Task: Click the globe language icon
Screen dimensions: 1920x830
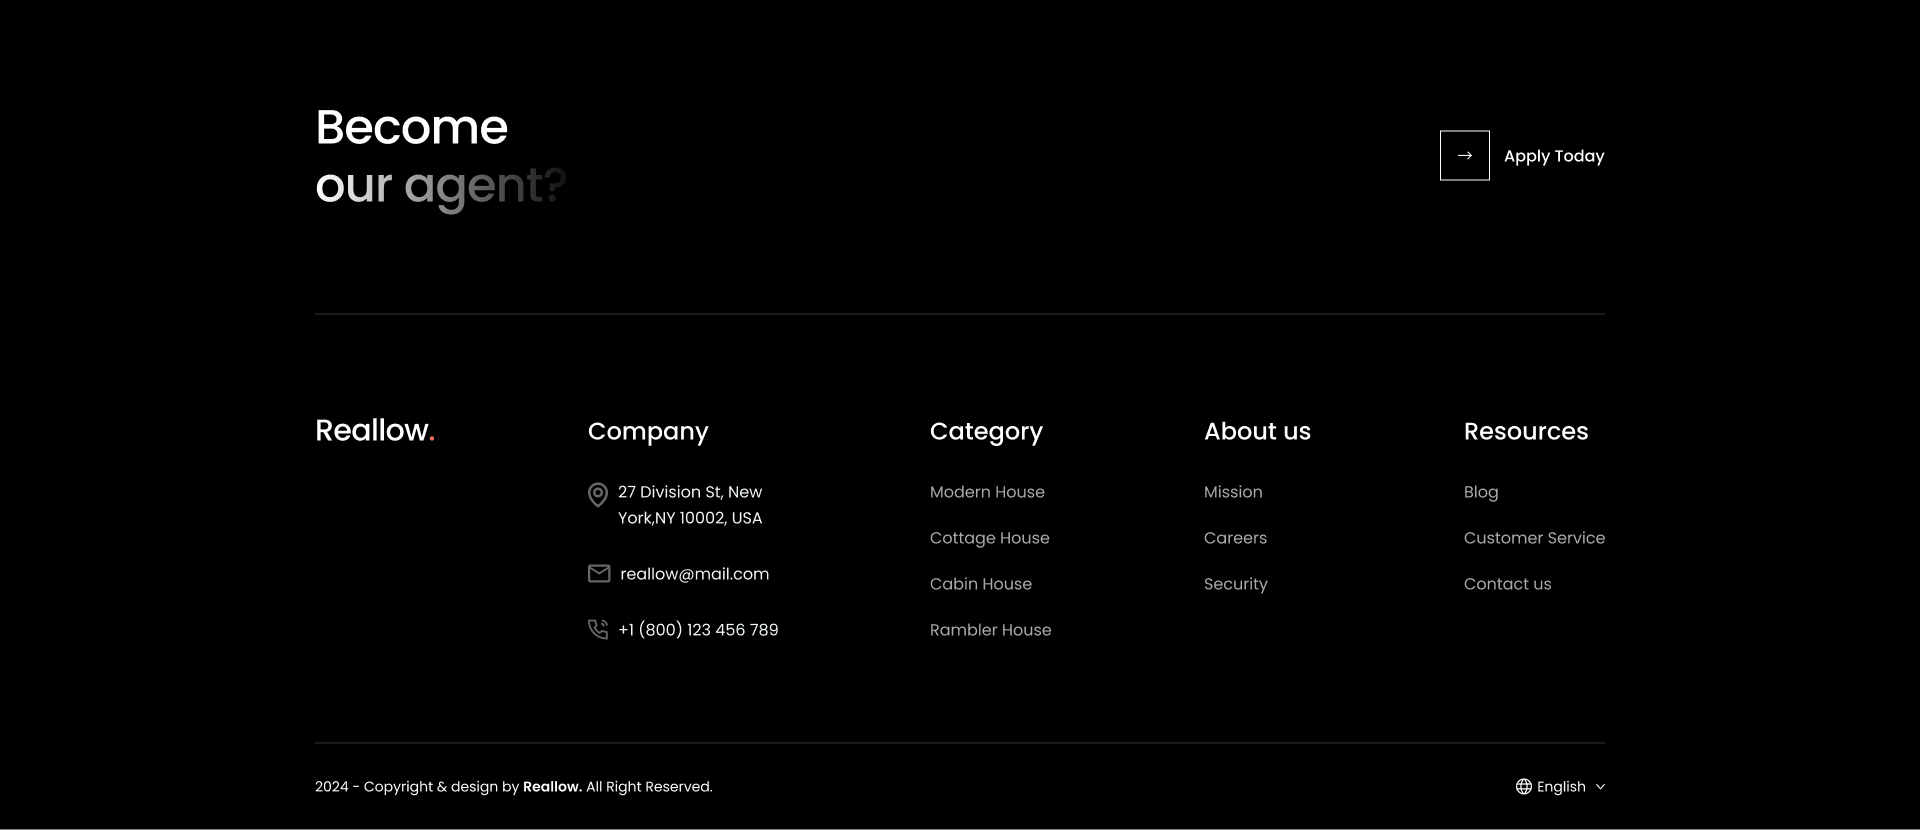Action: [1523, 787]
